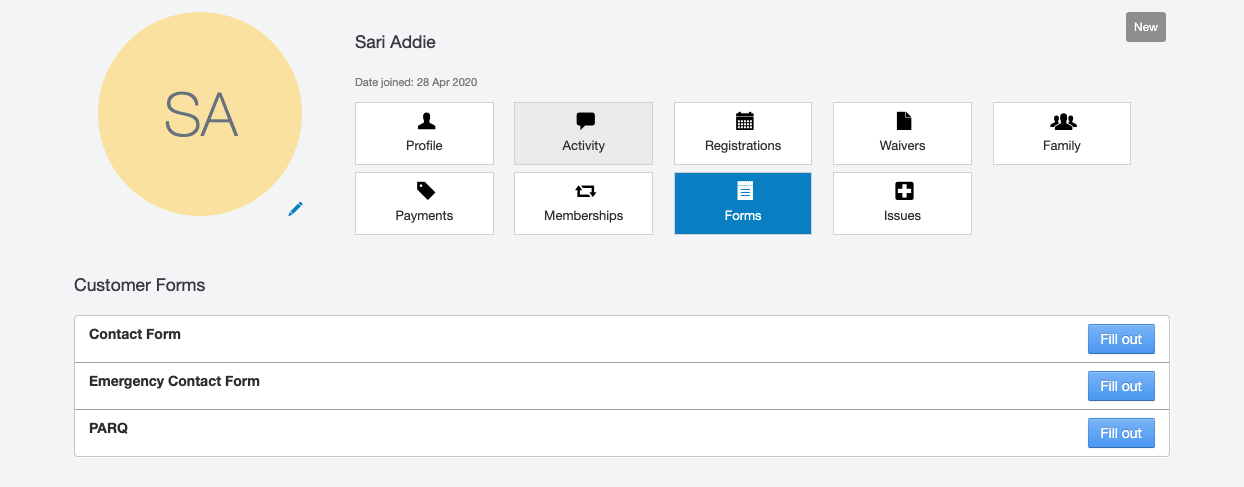
Task: Open the Waivers document tile
Action: pos(902,133)
